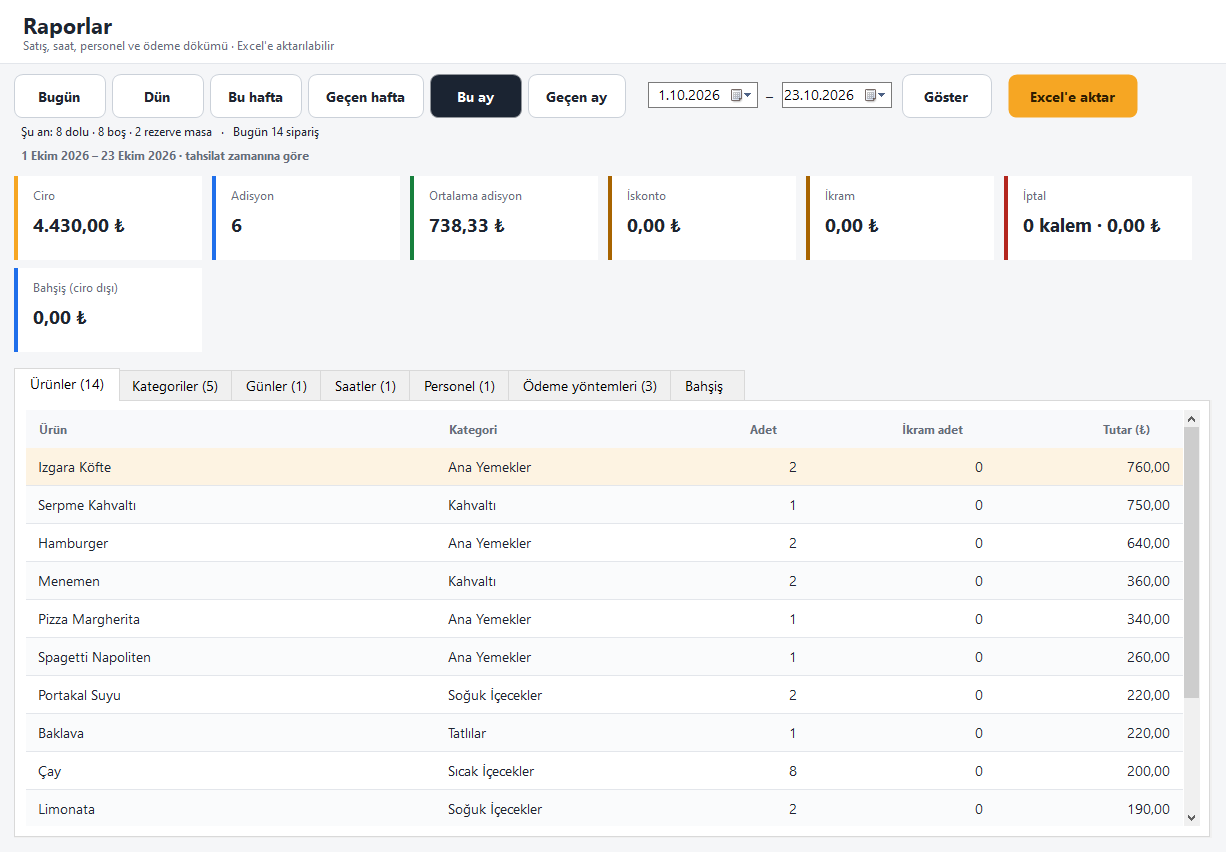1226x852 pixels.
Task: Click the Ciro card value 4.430,00 ₺
Action: pos(79,226)
